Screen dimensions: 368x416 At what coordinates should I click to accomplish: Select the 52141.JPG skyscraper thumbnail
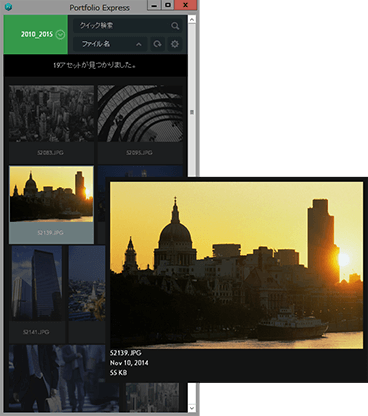pyautogui.click(x=37, y=283)
